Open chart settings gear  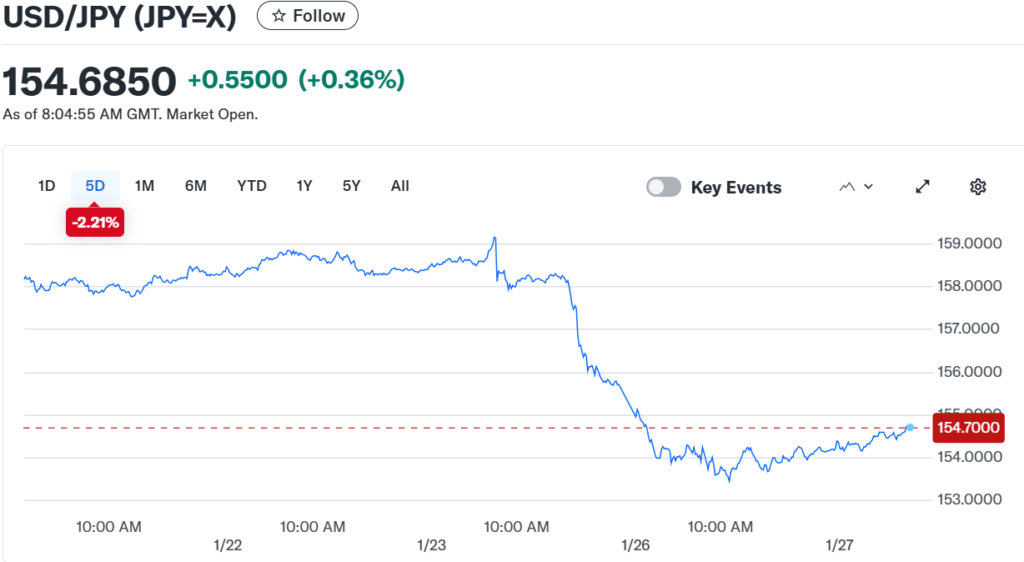pos(978,187)
